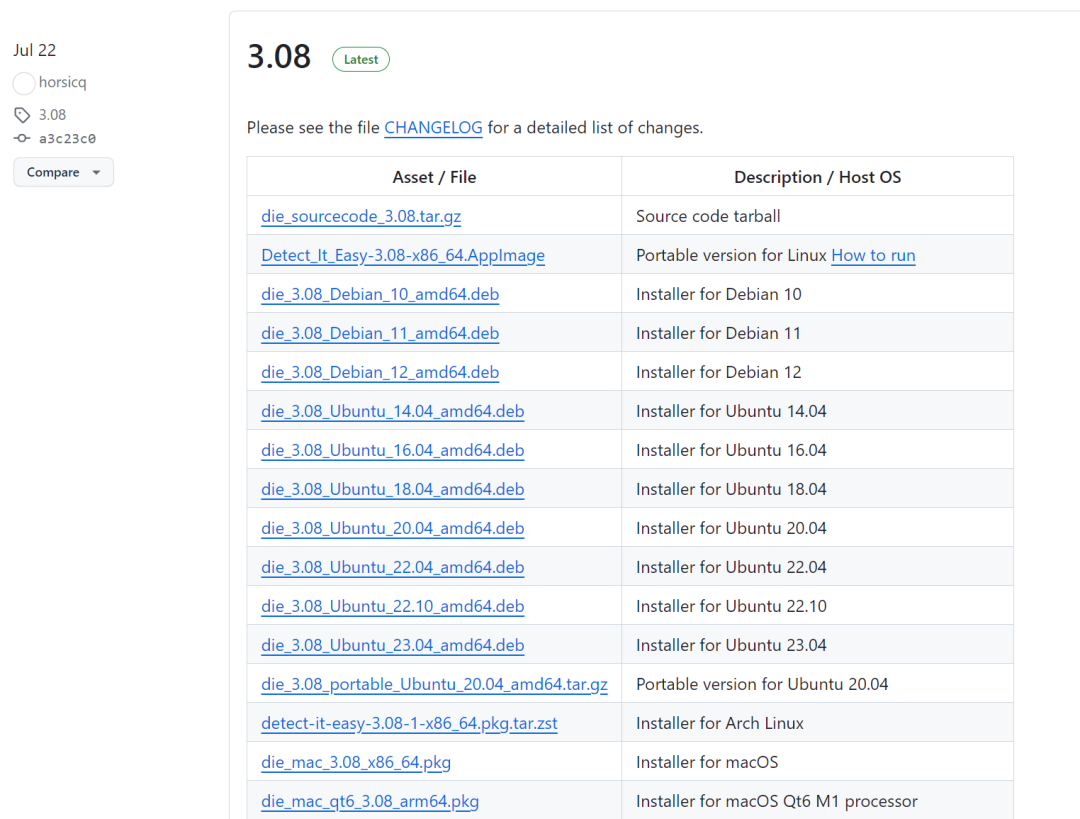Image resolution: width=1080 pixels, height=819 pixels.
Task: Open commit a3c23c0
Action: [68, 138]
